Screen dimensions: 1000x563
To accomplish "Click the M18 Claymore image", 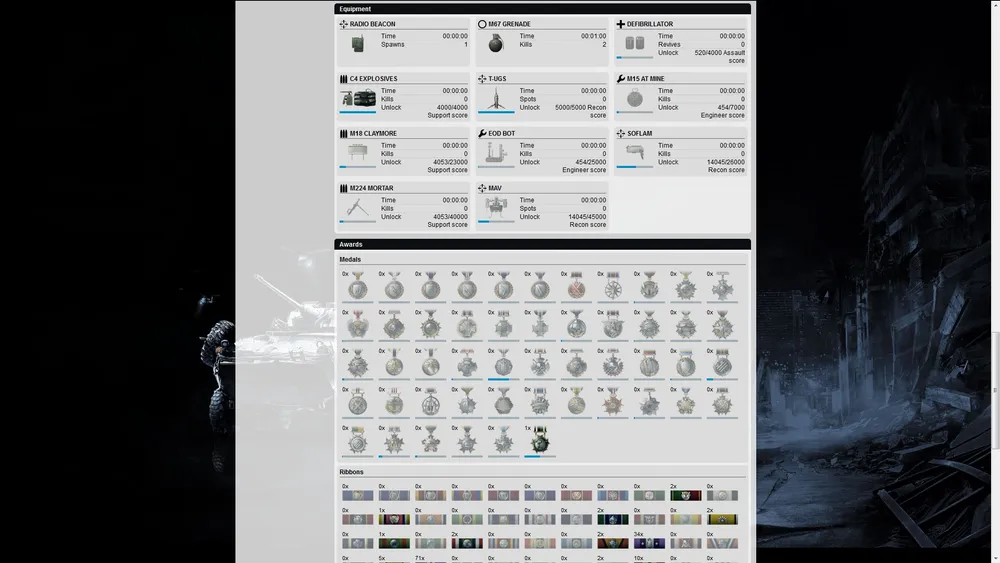I will coord(357,152).
